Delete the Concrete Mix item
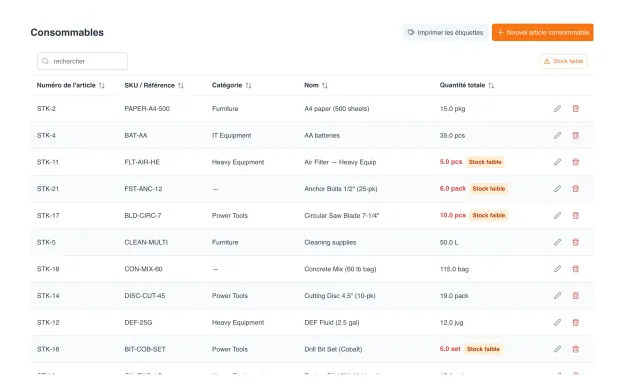 575,269
